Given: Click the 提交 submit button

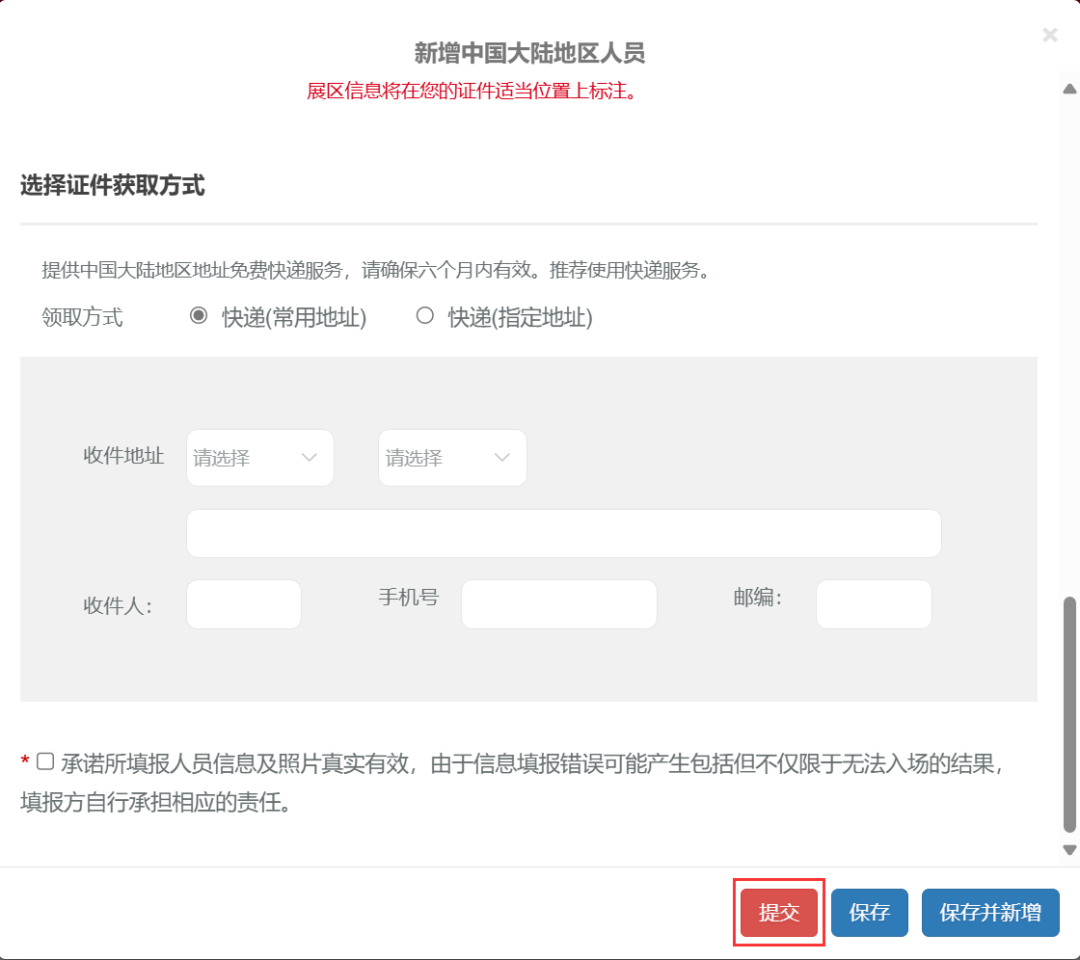Looking at the screenshot, I should pos(778,912).
